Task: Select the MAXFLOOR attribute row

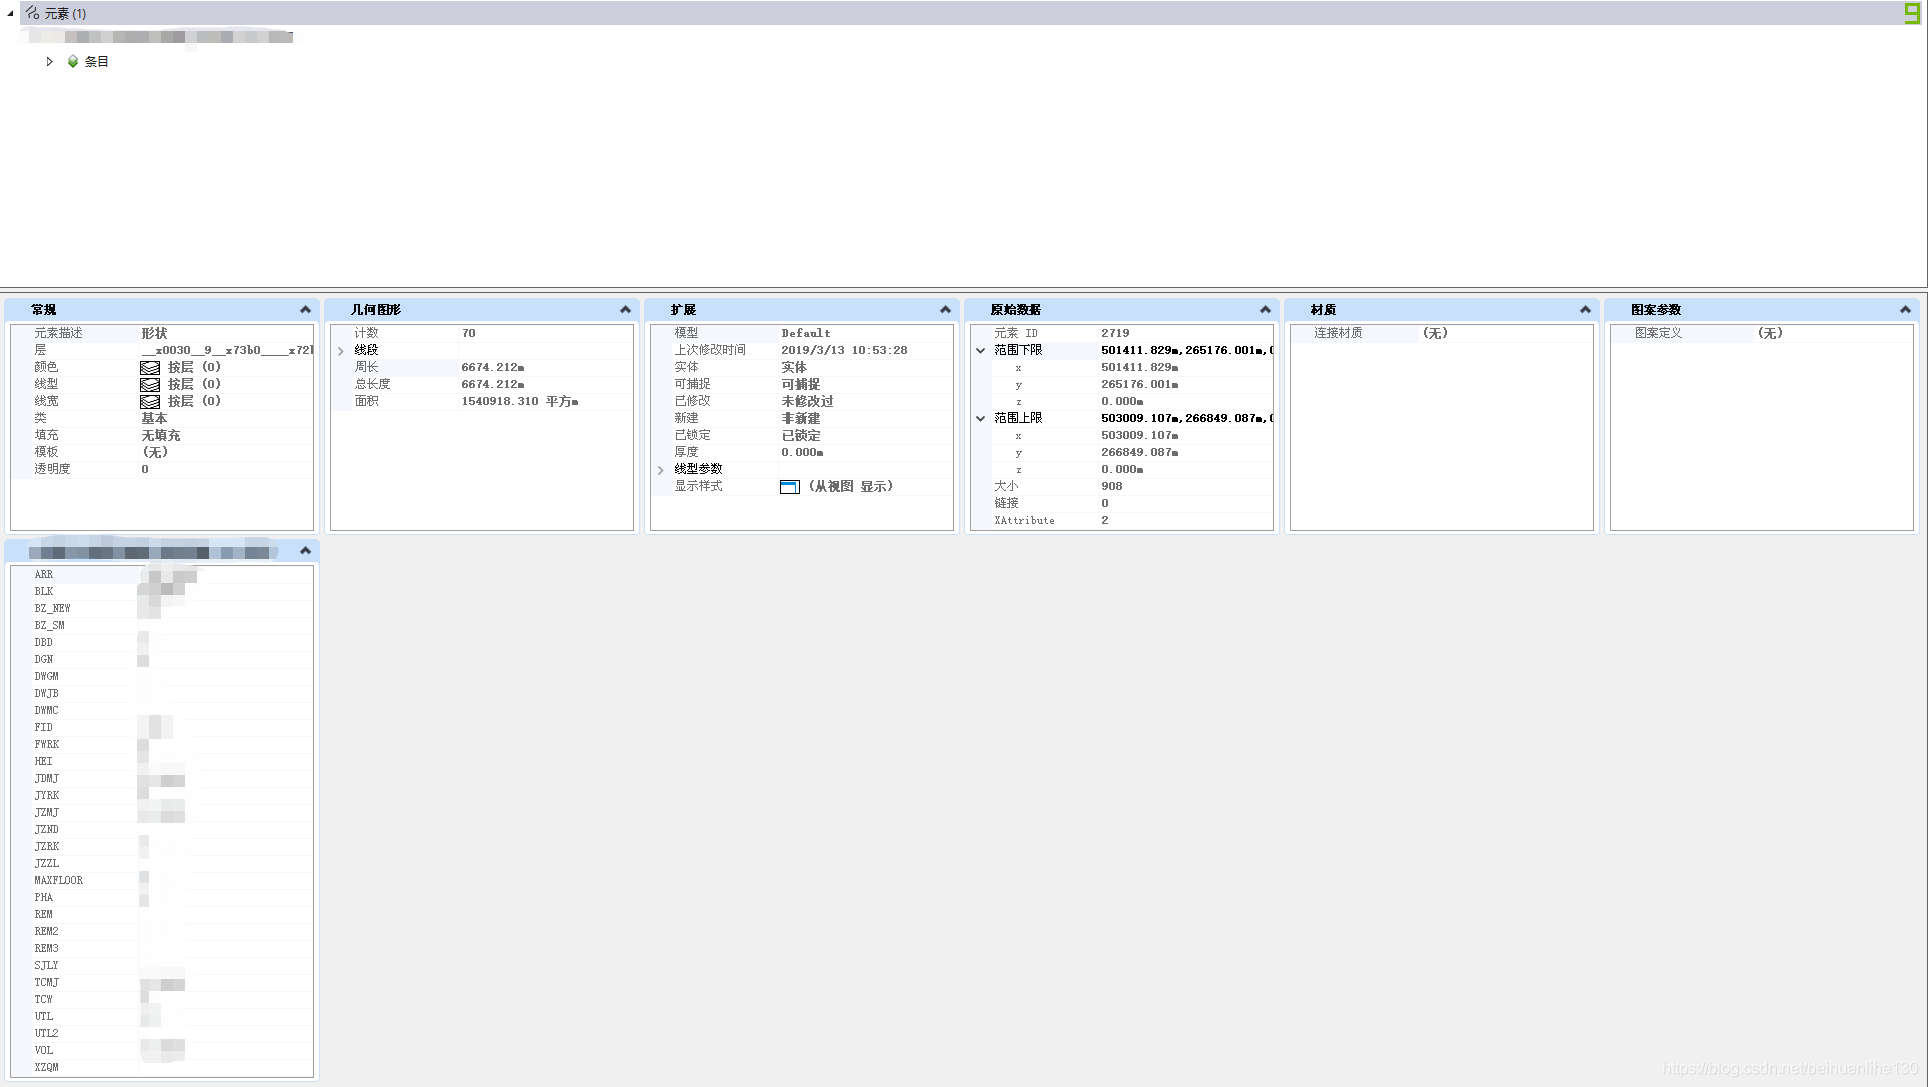Action: 163,880
